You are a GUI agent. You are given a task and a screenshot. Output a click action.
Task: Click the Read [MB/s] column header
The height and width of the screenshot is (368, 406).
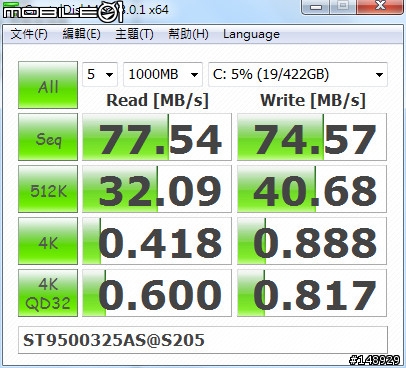(157, 100)
